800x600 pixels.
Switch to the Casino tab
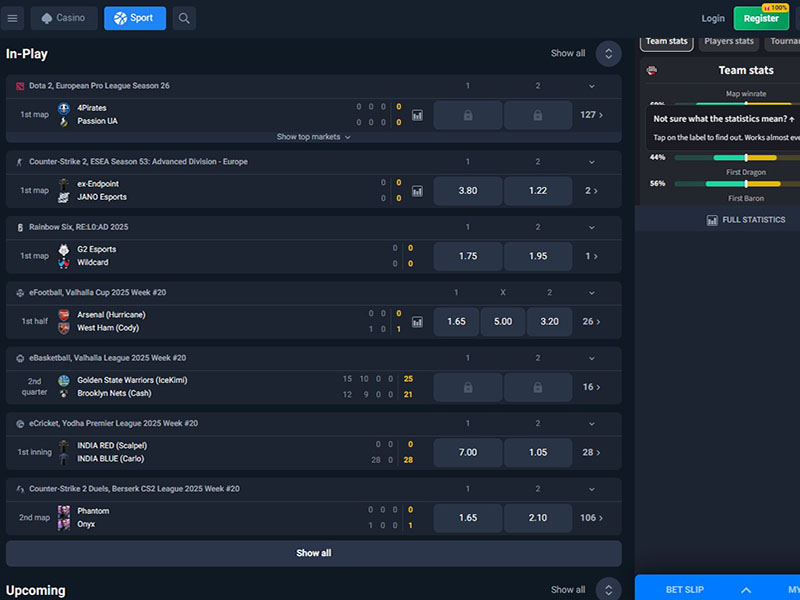point(64,18)
